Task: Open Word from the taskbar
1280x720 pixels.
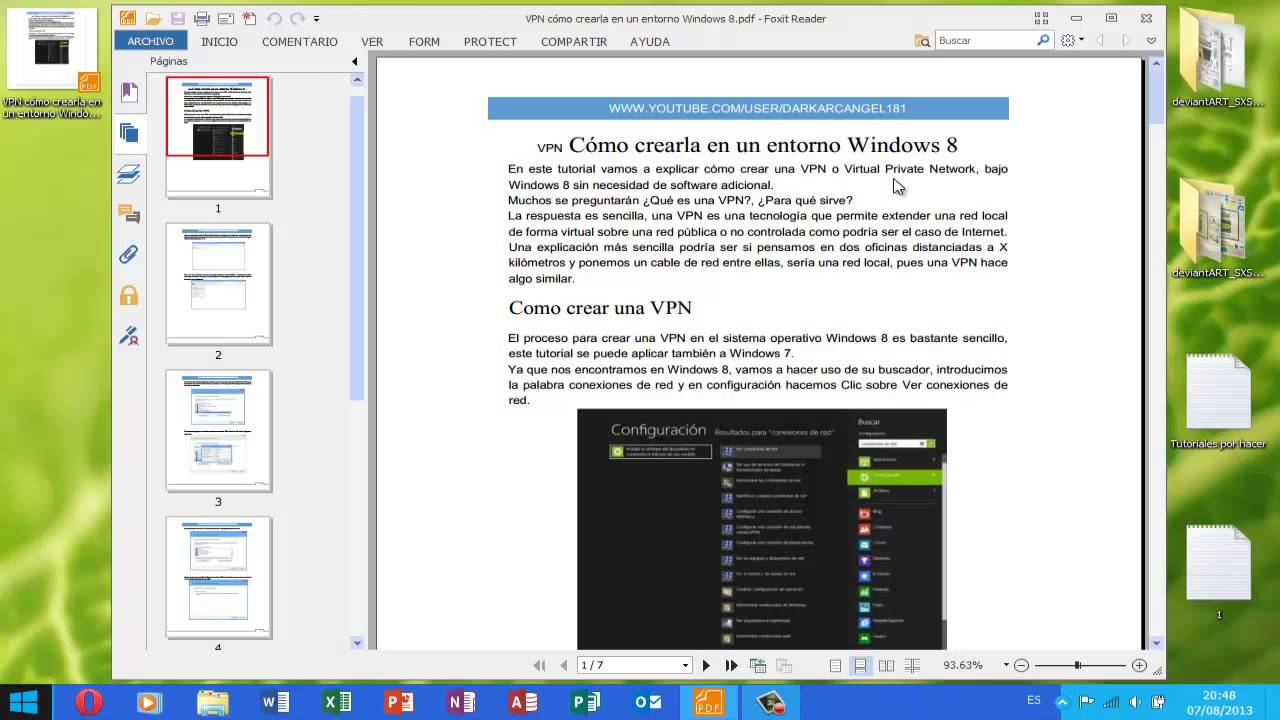Action: pos(275,702)
